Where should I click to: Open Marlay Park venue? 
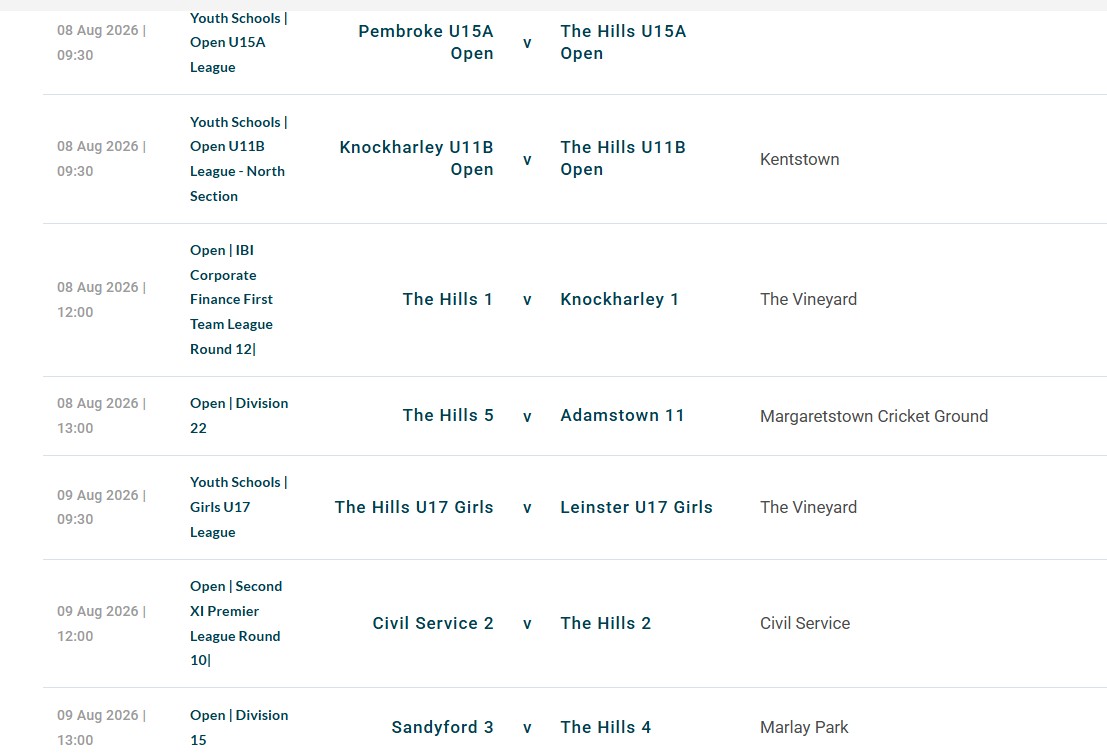coord(804,727)
